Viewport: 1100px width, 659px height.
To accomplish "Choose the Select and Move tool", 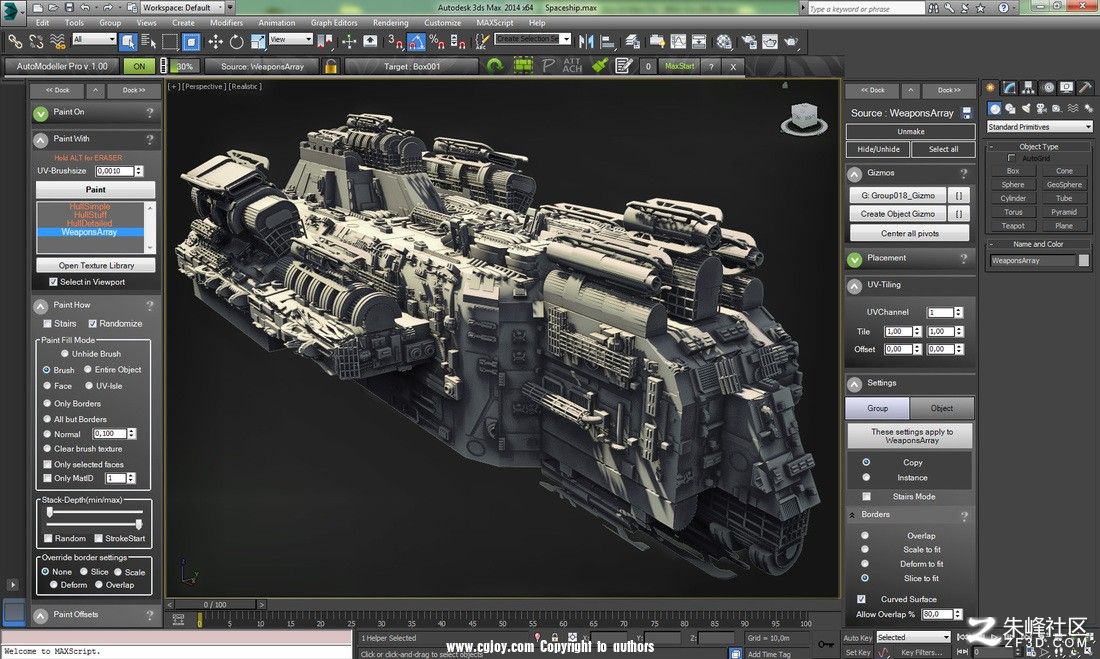I will [x=215, y=42].
